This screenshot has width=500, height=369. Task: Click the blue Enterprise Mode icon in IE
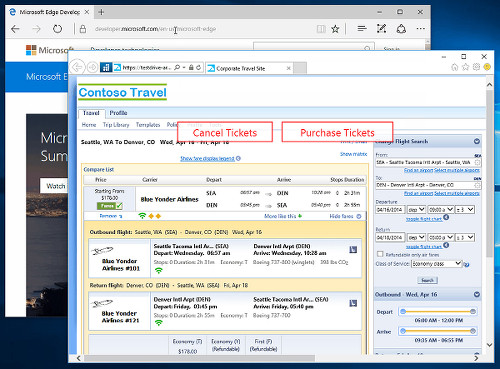(x=106, y=68)
